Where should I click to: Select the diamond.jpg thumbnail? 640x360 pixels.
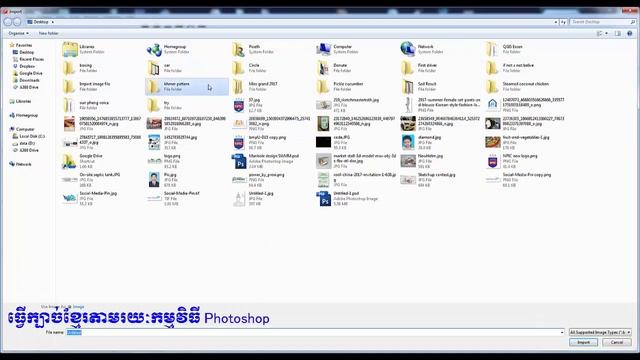point(408,142)
